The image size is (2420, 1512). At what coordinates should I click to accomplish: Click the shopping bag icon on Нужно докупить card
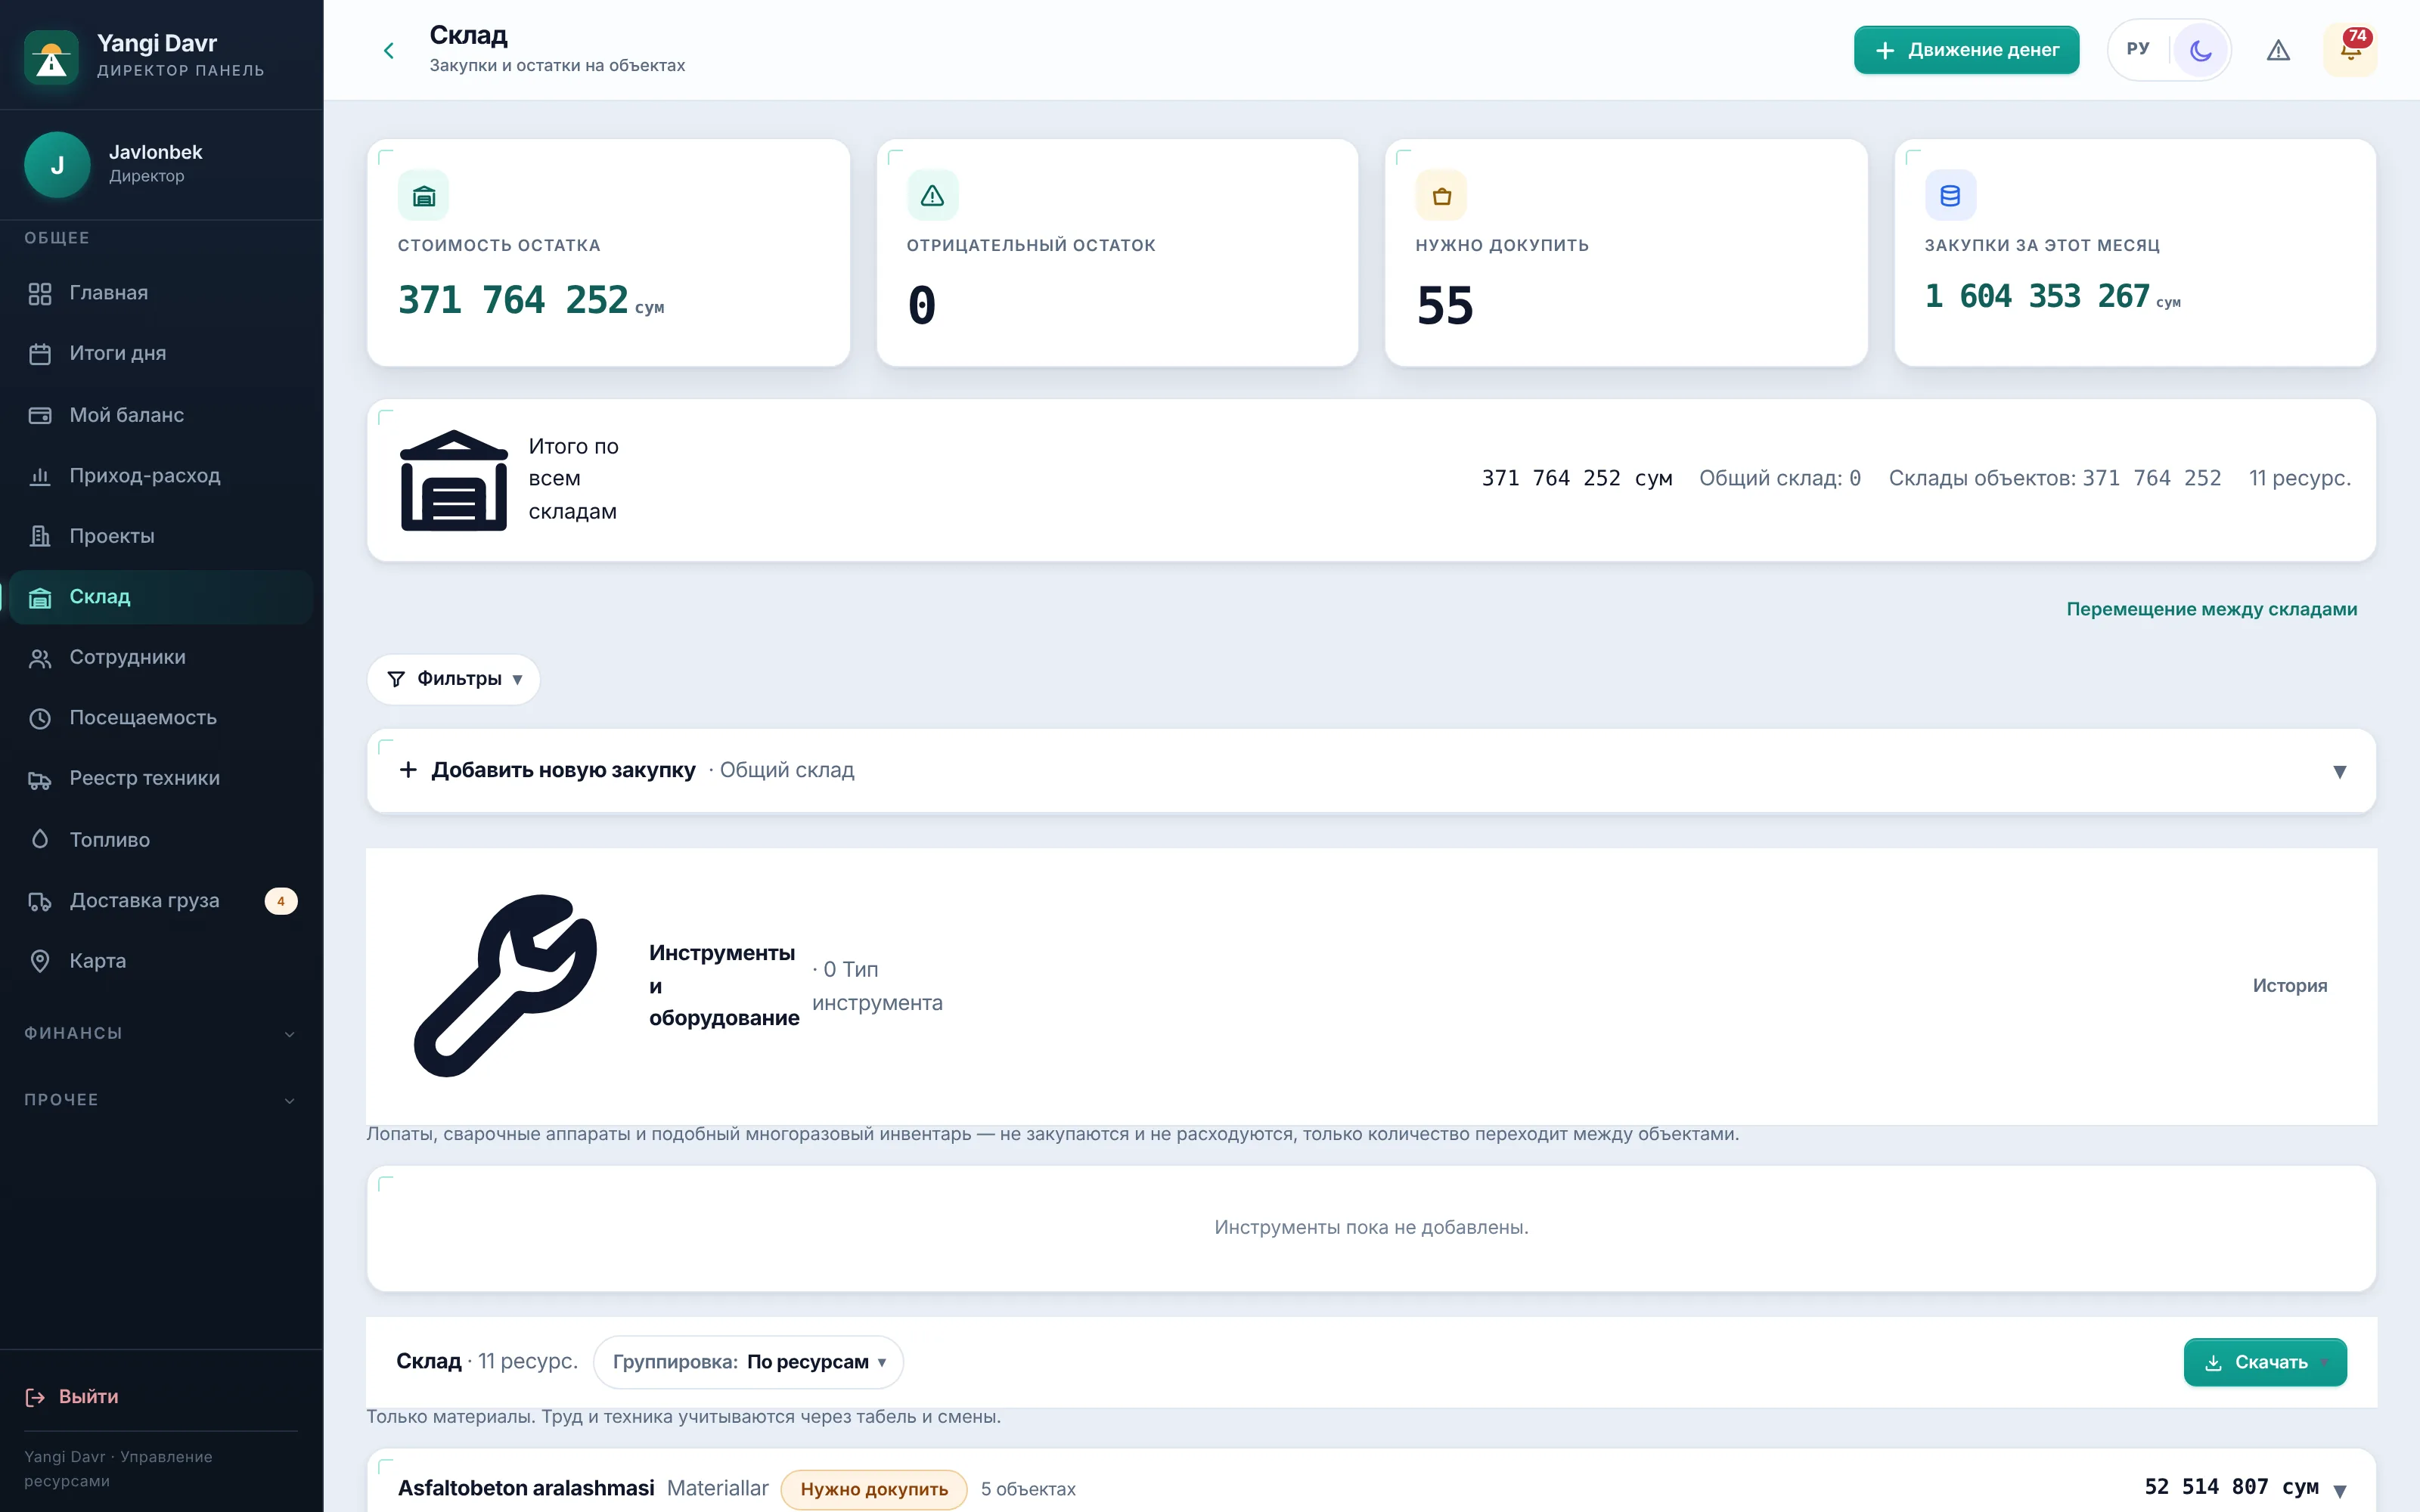tap(1441, 196)
